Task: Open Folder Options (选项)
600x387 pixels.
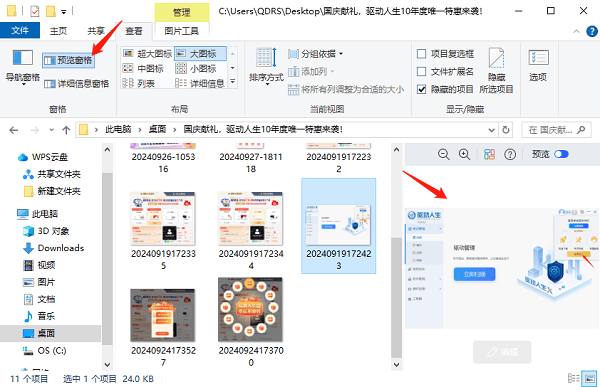Action: click(x=538, y=66)
